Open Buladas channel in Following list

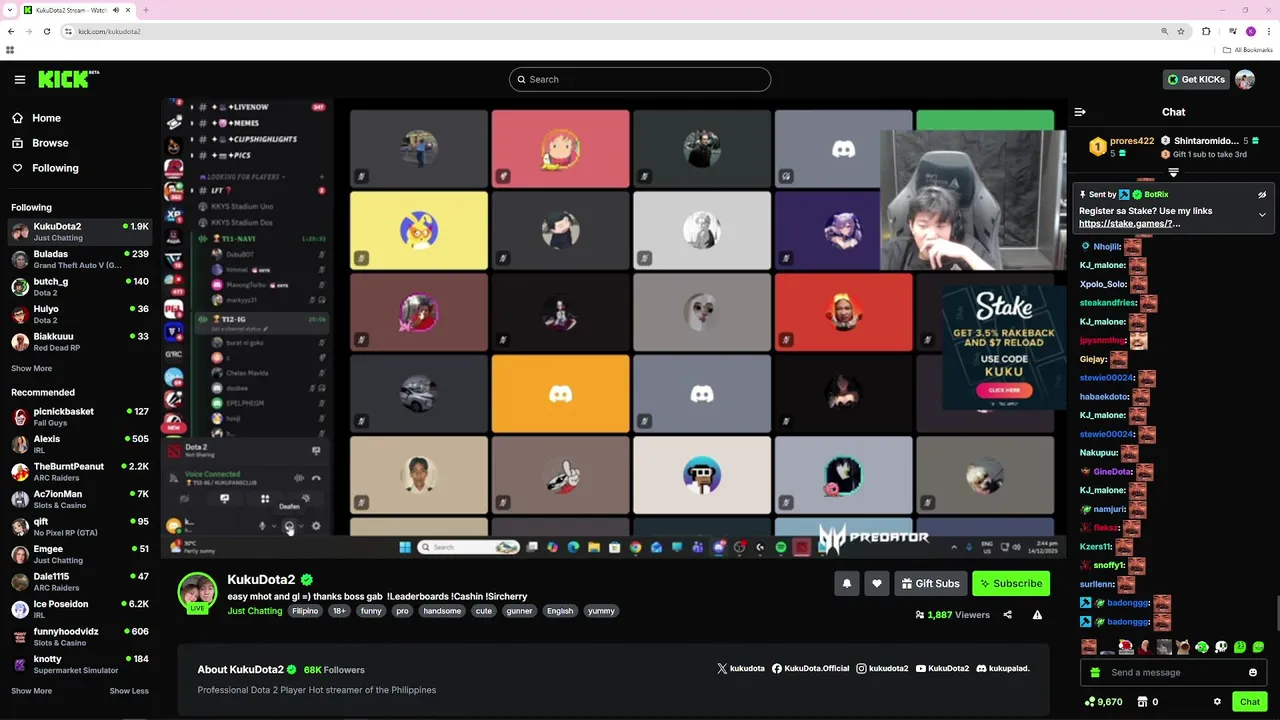click(x=80, y=259)
